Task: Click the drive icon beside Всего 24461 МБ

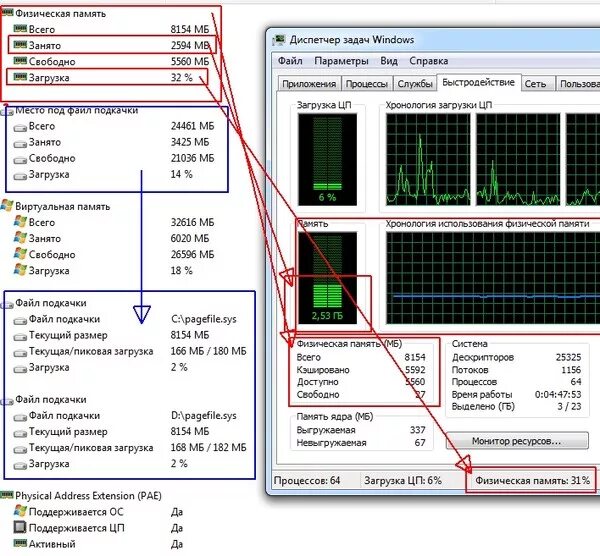Action: 20,127
